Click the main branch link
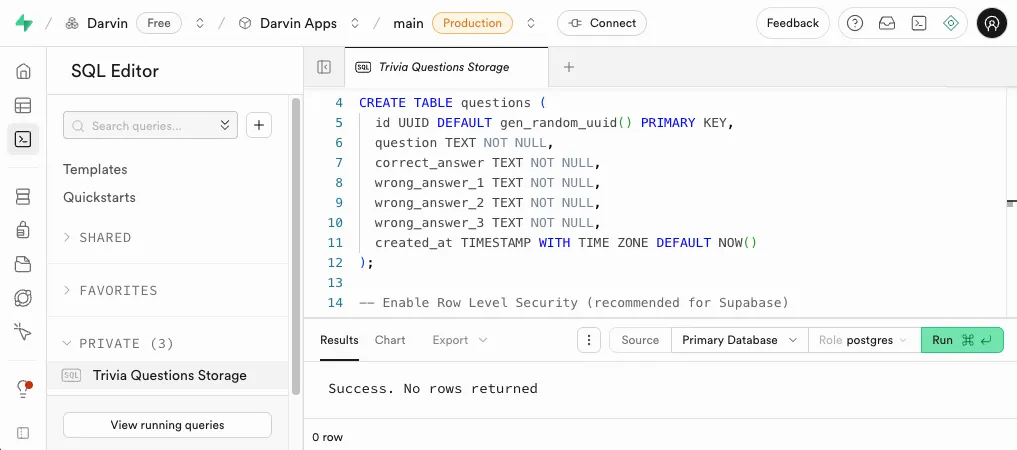Viewport: 1017px width, 450px height. pos(409,23)
